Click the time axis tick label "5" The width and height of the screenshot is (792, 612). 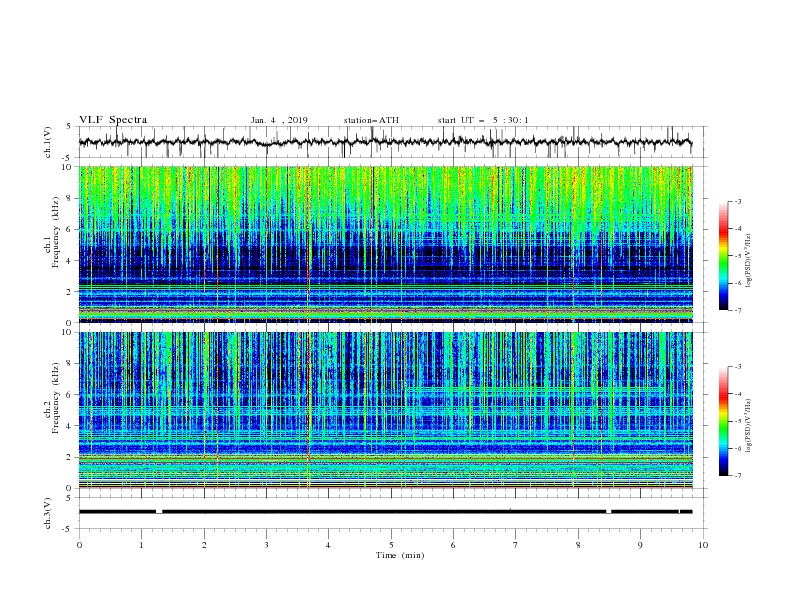click(x=391, y=545)
